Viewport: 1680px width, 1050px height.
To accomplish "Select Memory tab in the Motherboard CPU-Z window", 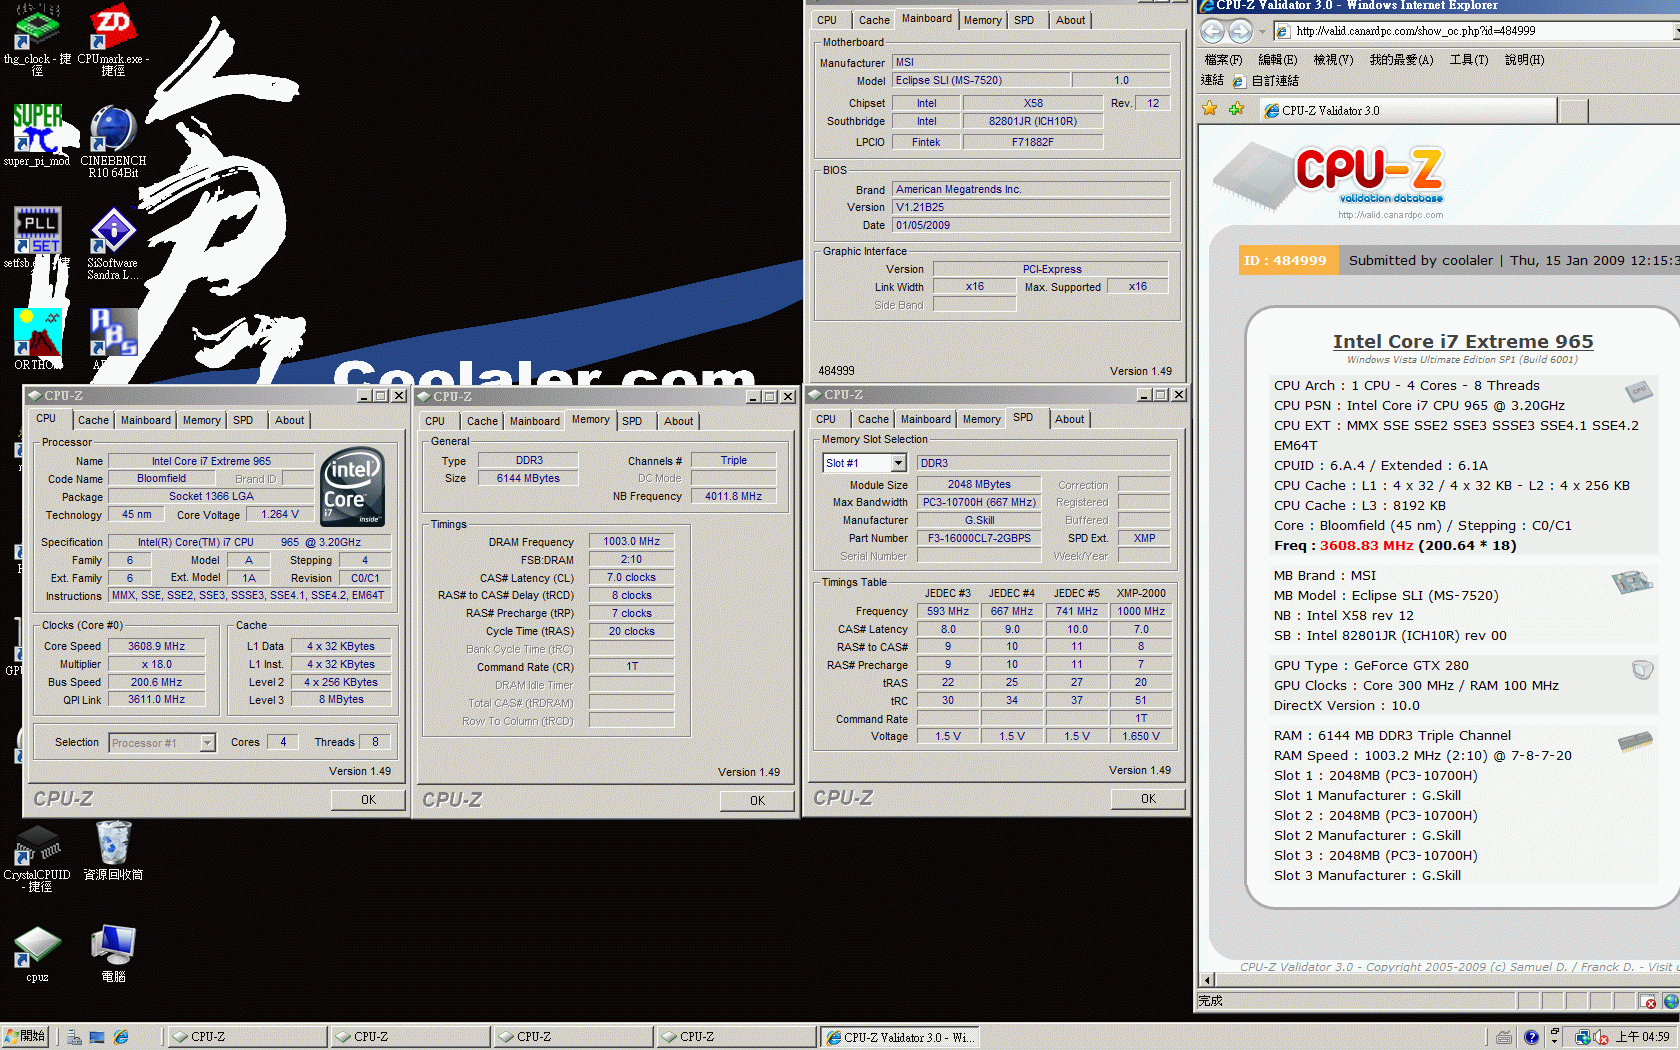I will (x=982, y=20).
